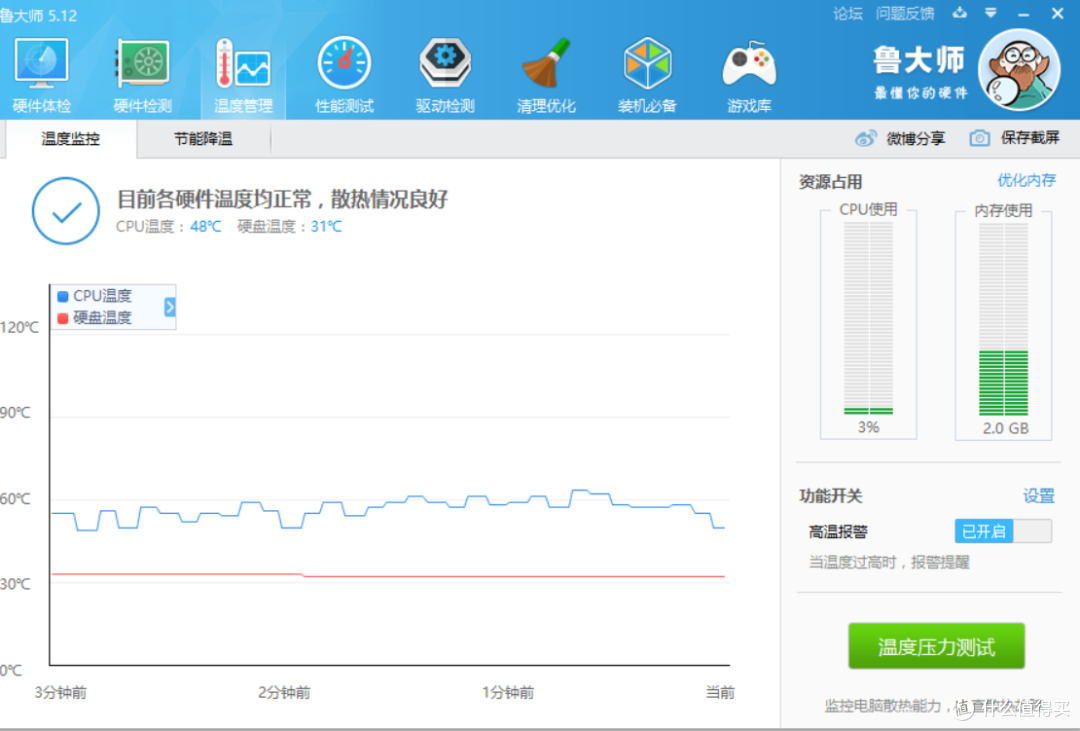Viewport: 1080px width, 731px height.
Task: Close the 鲁大师 window
Action: [1057, 13]
